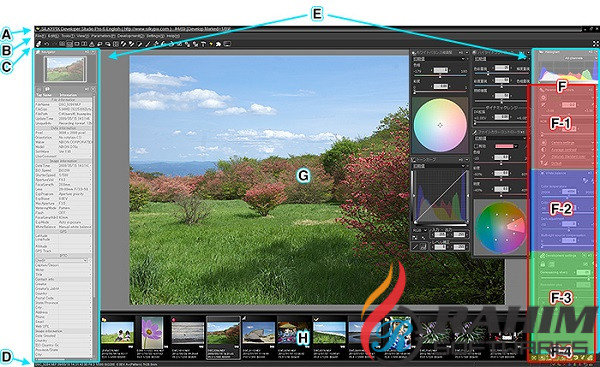Click the pink color swatch in fine color controller

504,146
